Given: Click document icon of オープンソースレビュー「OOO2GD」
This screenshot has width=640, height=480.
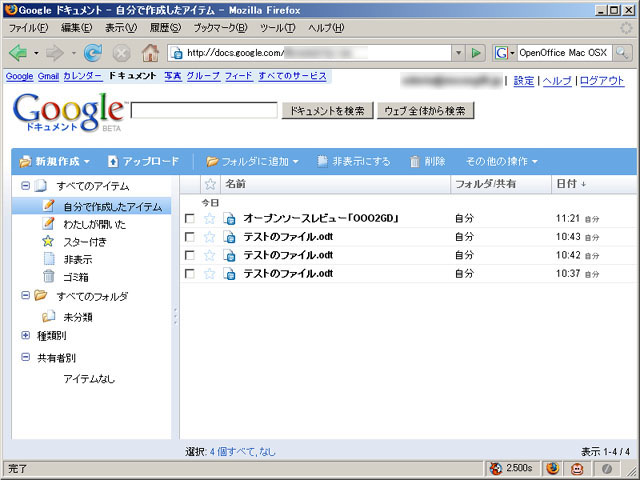Looking at the screenshot, I should 229,218.
